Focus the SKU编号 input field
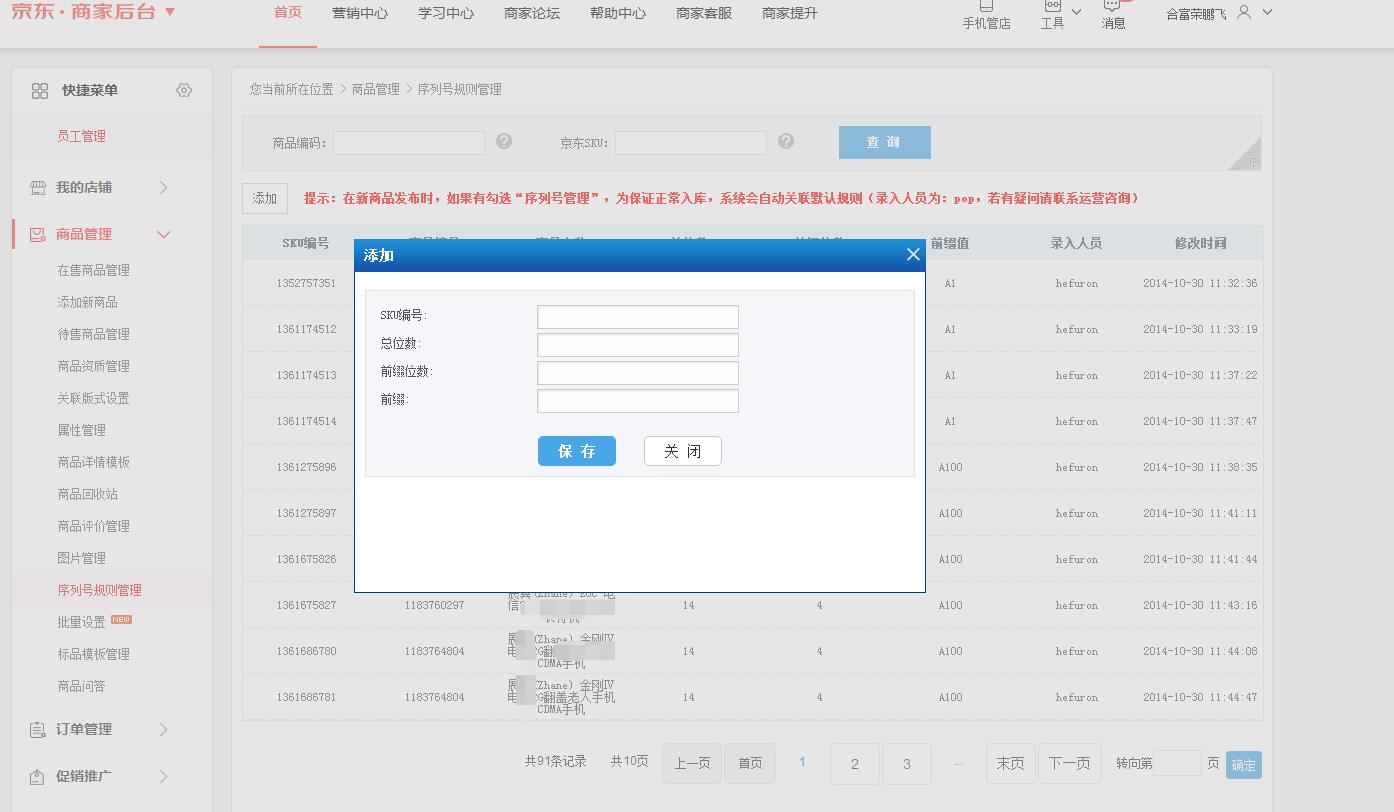 coord(637,317)
